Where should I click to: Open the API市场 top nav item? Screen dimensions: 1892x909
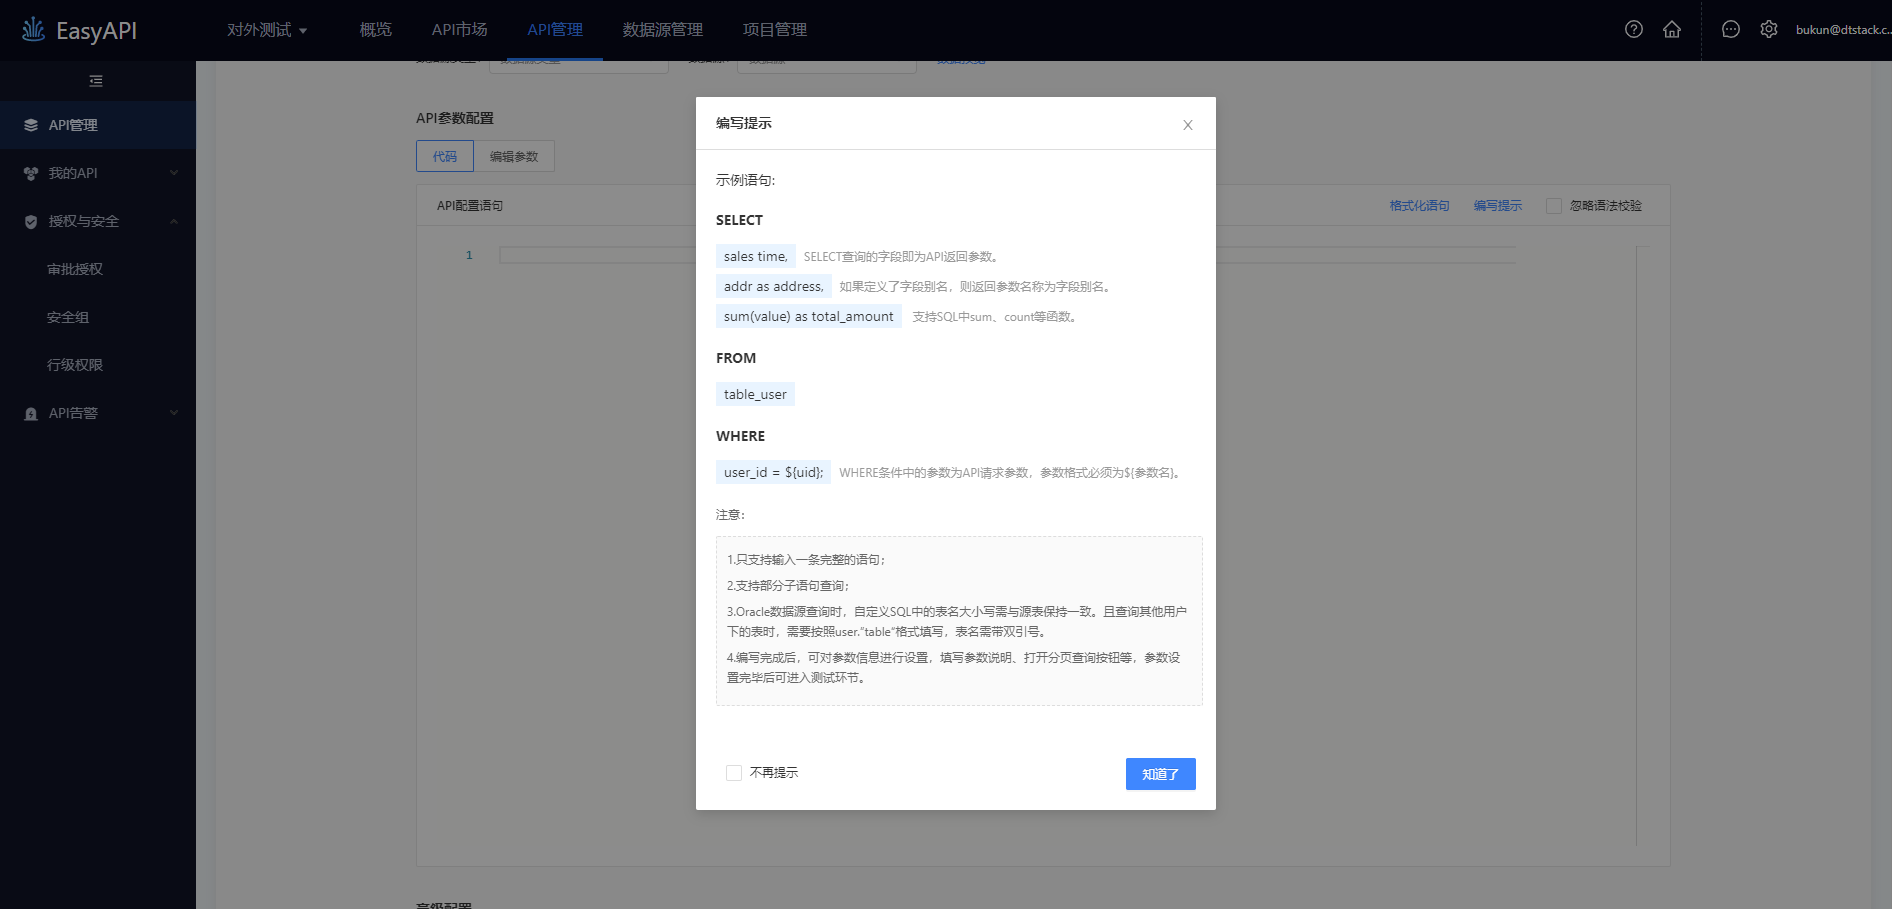click(460, 30)
